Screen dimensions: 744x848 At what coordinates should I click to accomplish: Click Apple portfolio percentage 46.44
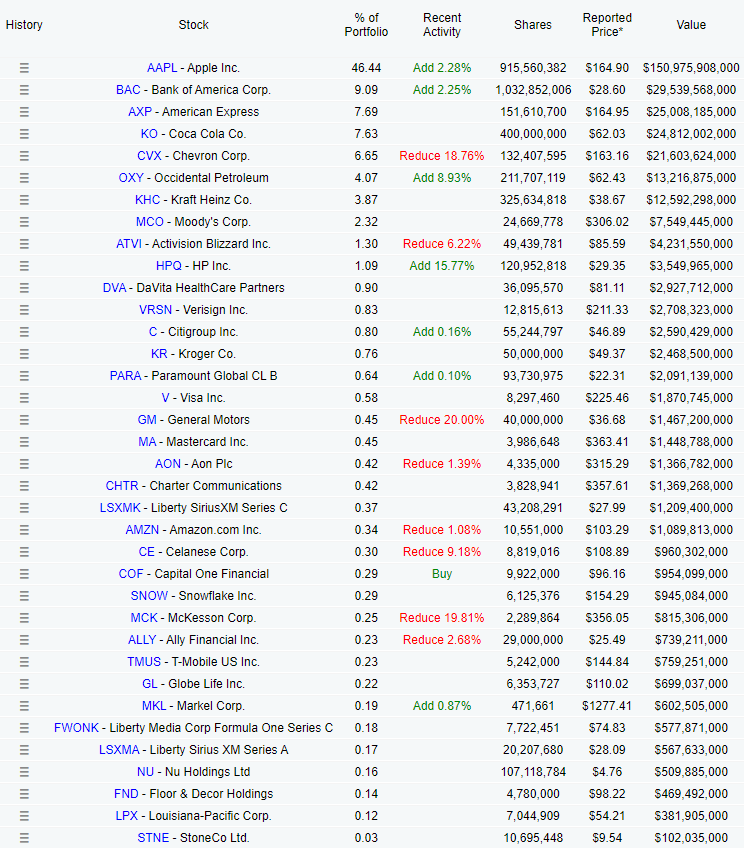point(366,68)
